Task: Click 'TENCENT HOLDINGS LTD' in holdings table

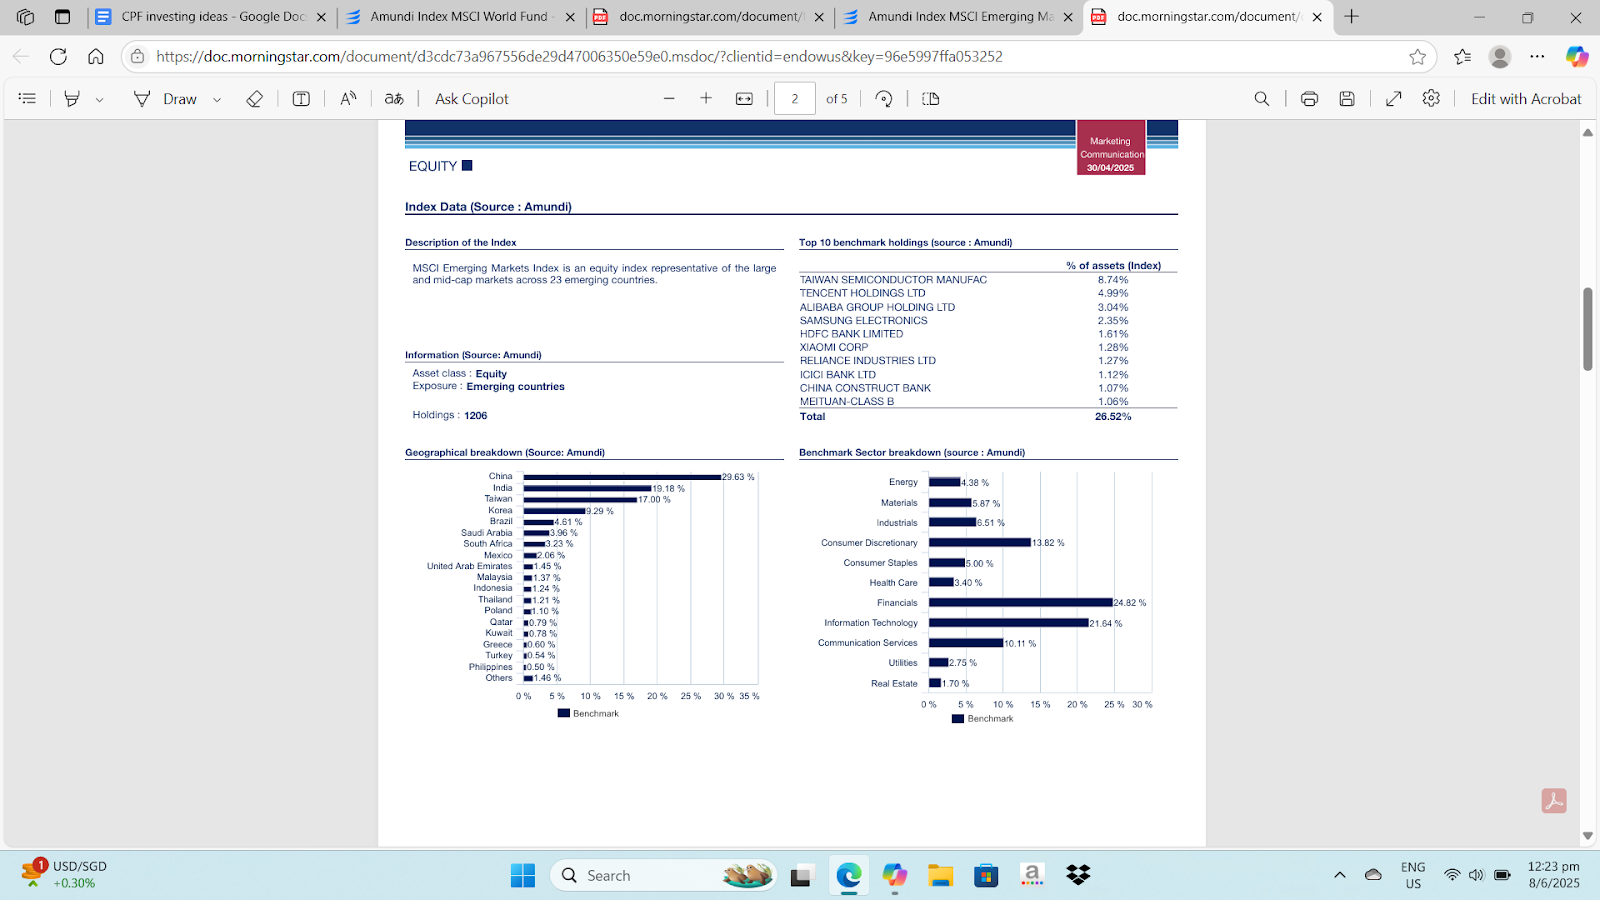Action: (x=862, y=293)
